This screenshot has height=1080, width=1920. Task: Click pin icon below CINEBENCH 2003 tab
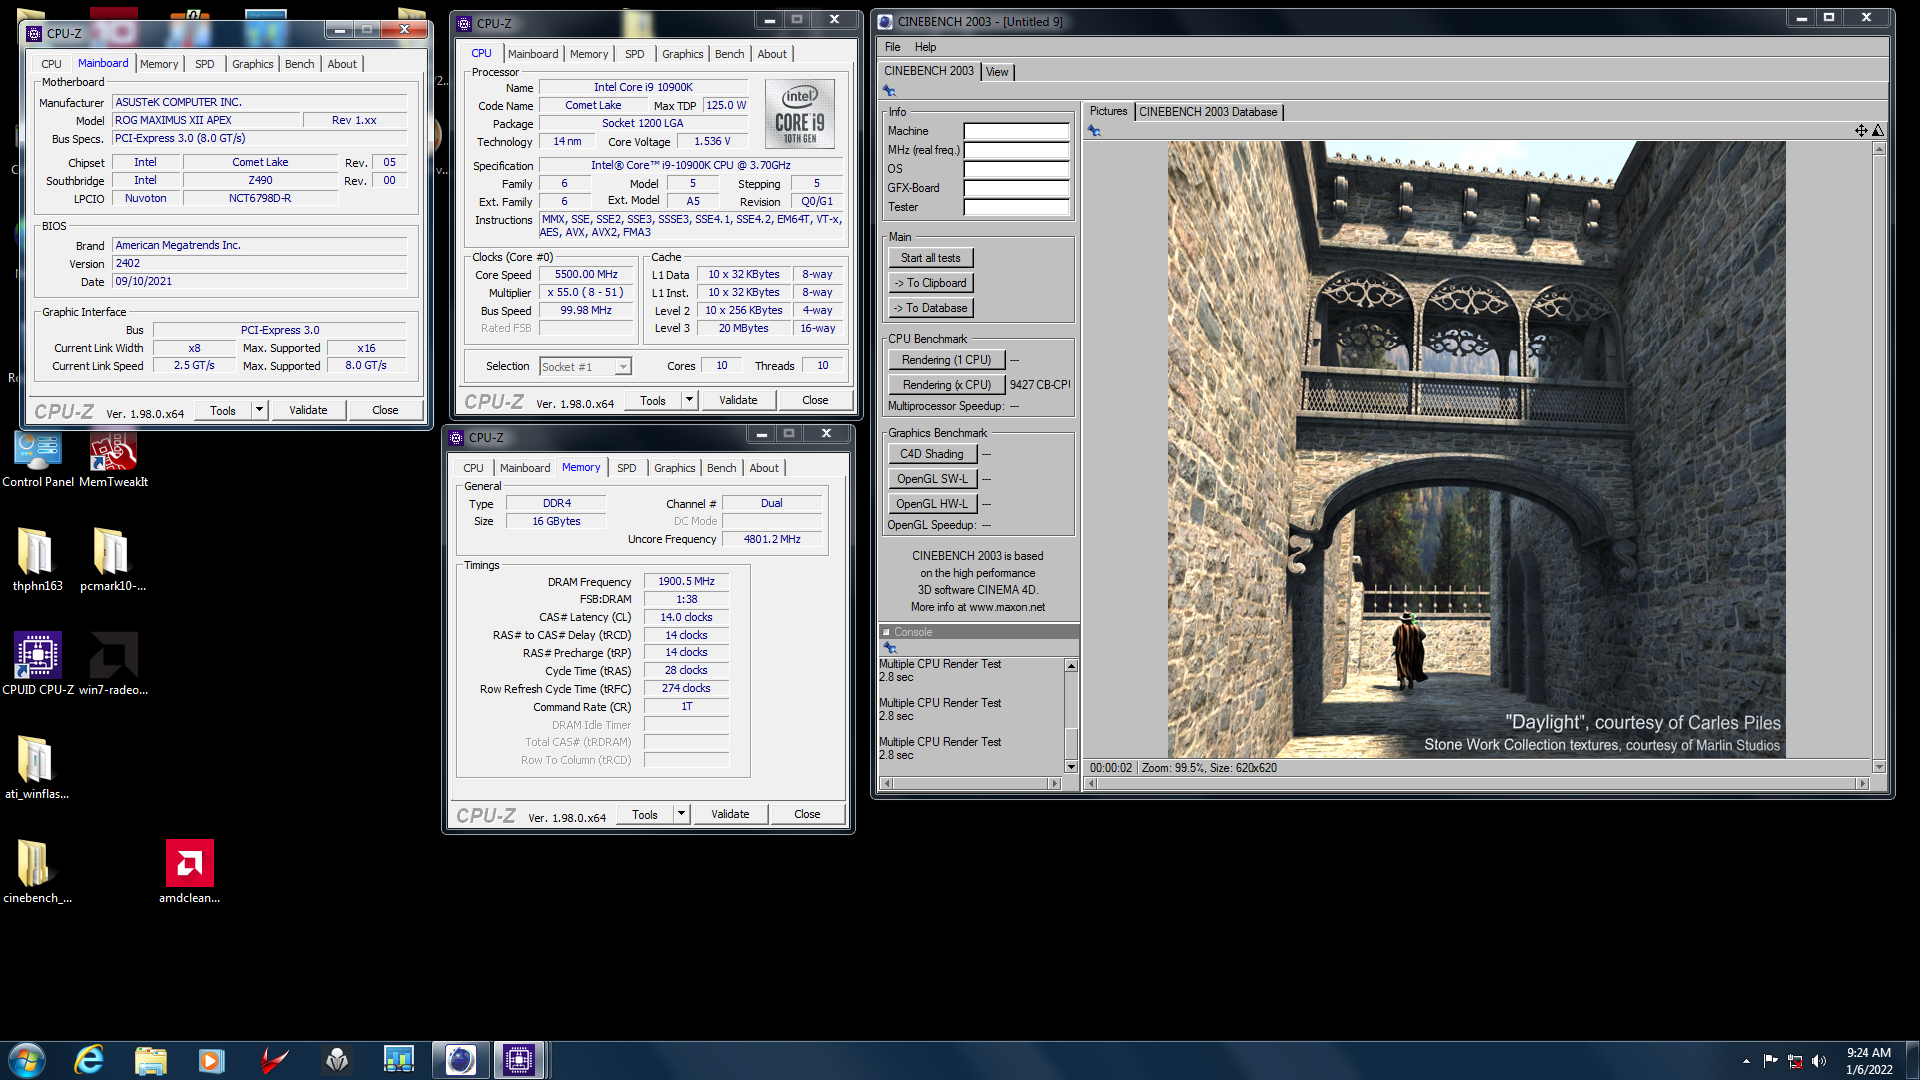click(889, 91)
